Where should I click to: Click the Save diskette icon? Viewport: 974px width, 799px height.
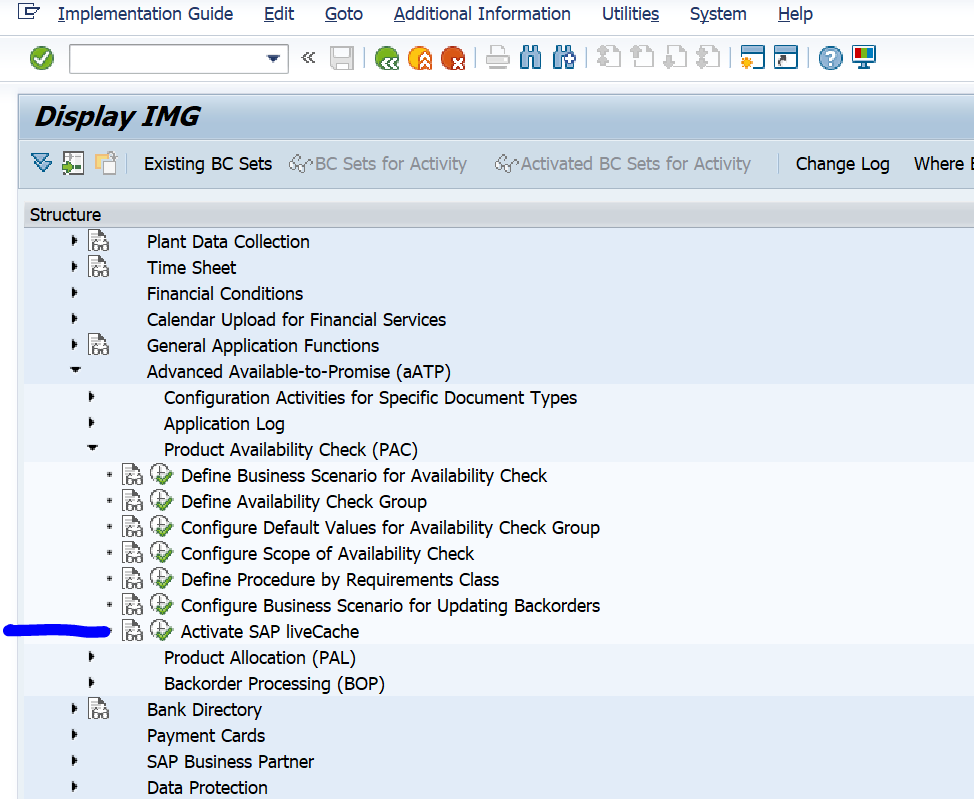coord(342,58)
